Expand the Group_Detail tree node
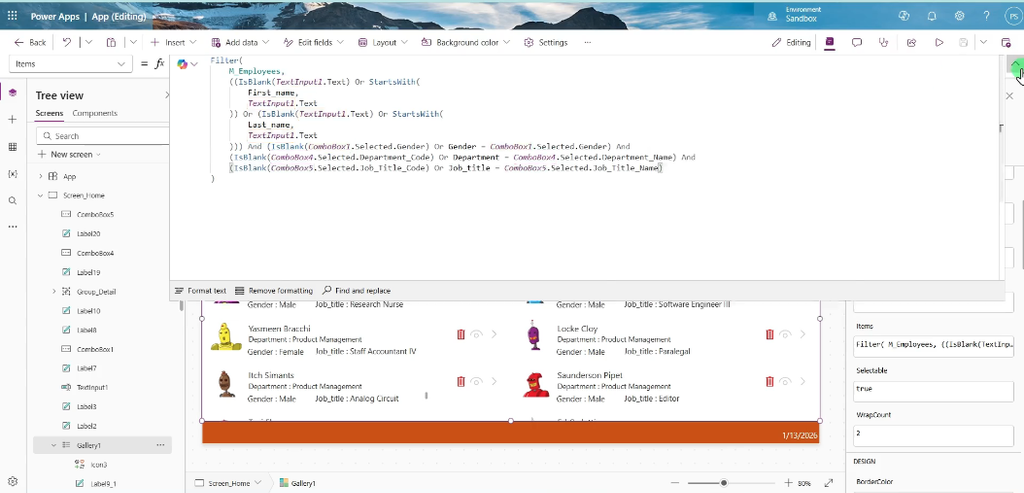Screen dimensions: 1024x493 point(54,291)
